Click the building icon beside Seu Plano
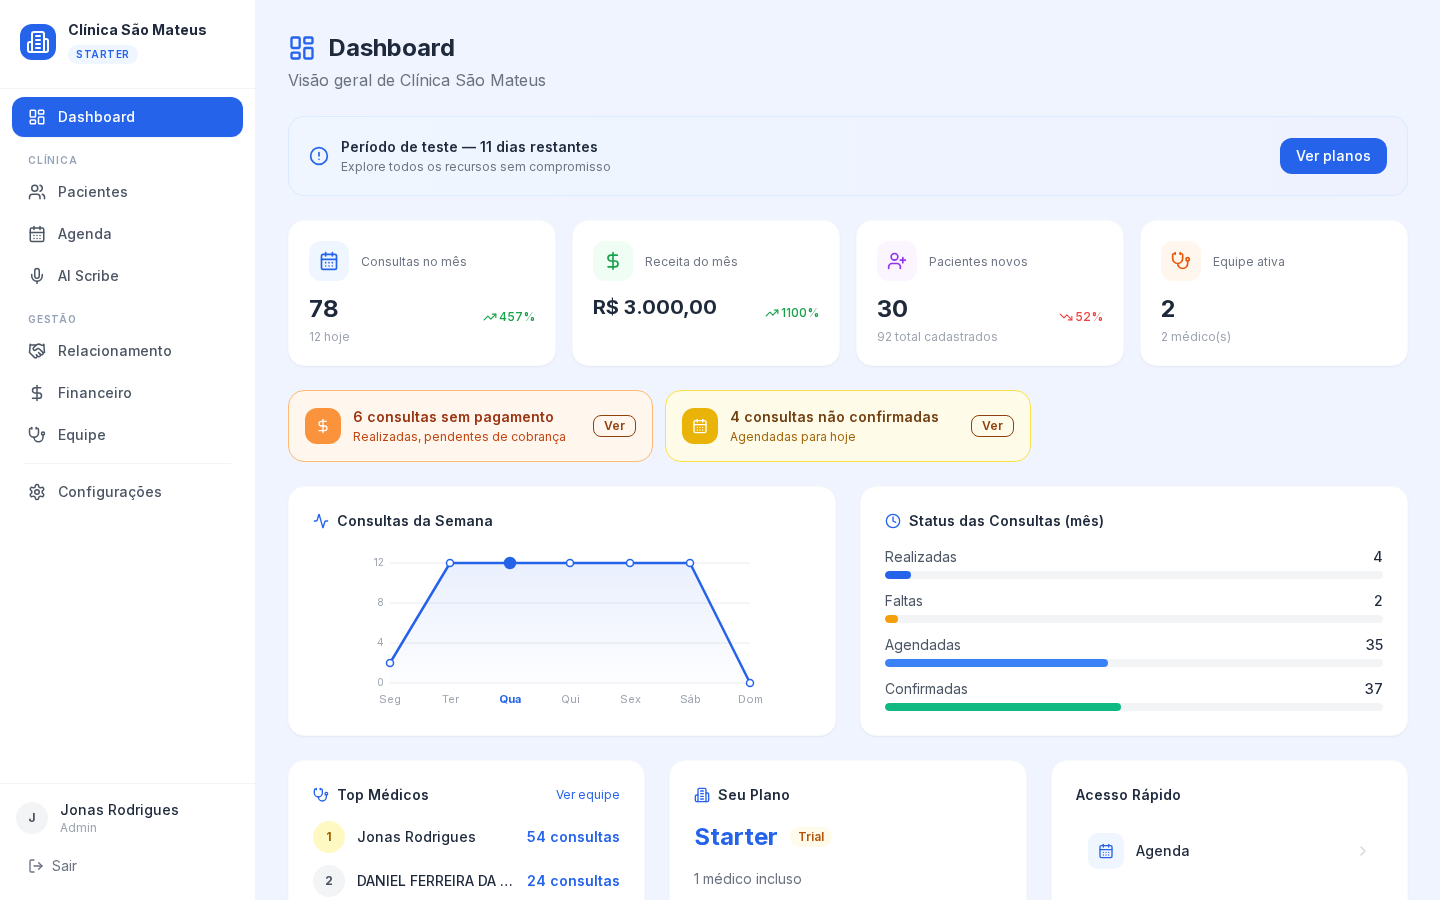This screenshot has width=1440, height=900. [702, 795]
